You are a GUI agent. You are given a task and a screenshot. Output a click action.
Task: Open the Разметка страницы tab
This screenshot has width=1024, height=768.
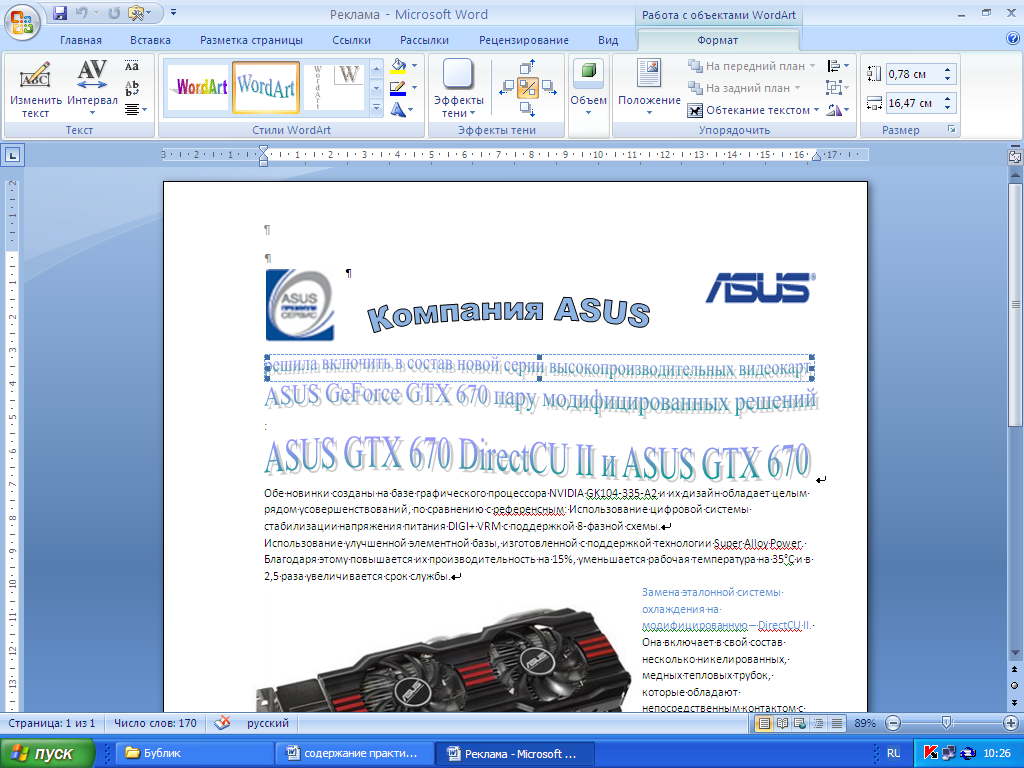tap(251, 40)
